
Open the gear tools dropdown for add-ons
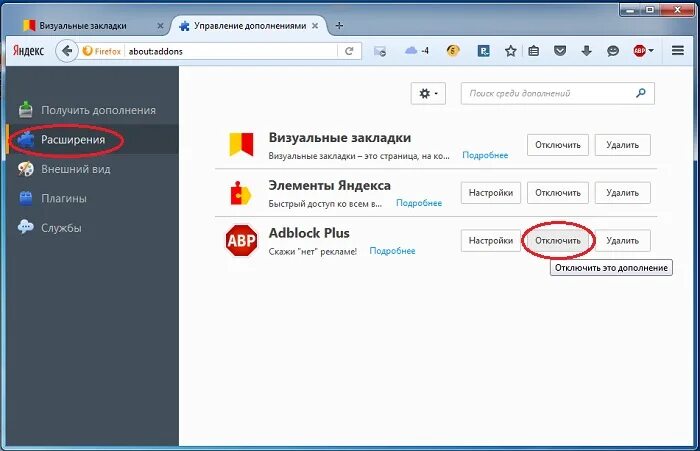click(x=428, y=93)
